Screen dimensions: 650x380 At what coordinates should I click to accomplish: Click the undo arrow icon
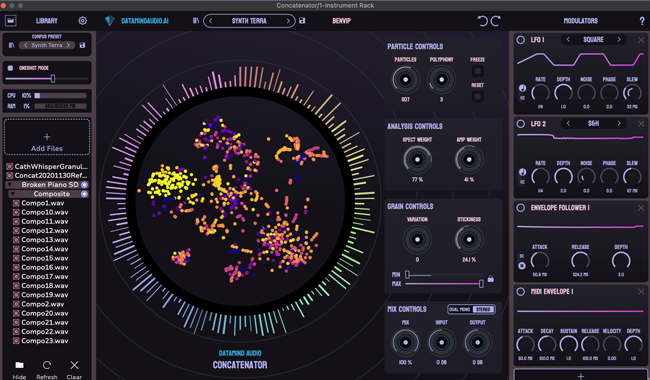(x=483, y=21)
